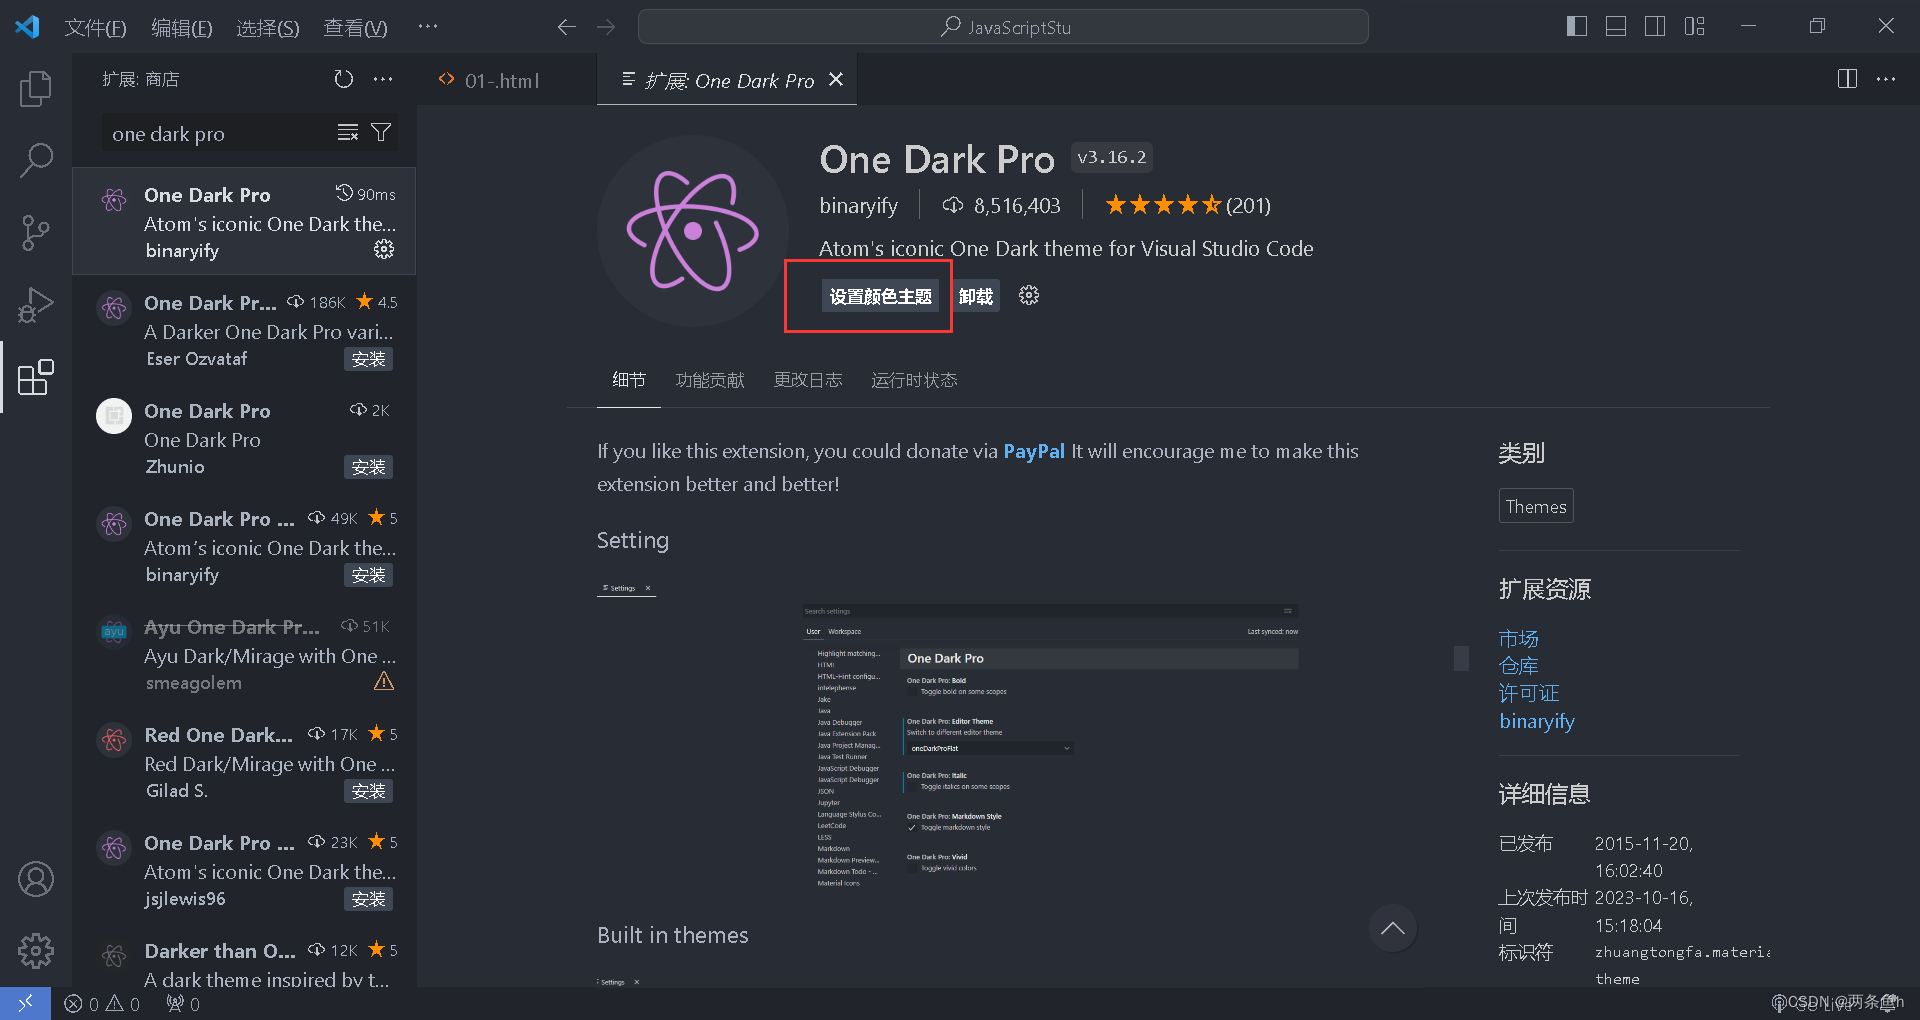Open editor more actions menu
Viewport: 1920px width, 1020px height.
tap(1886, 79)
